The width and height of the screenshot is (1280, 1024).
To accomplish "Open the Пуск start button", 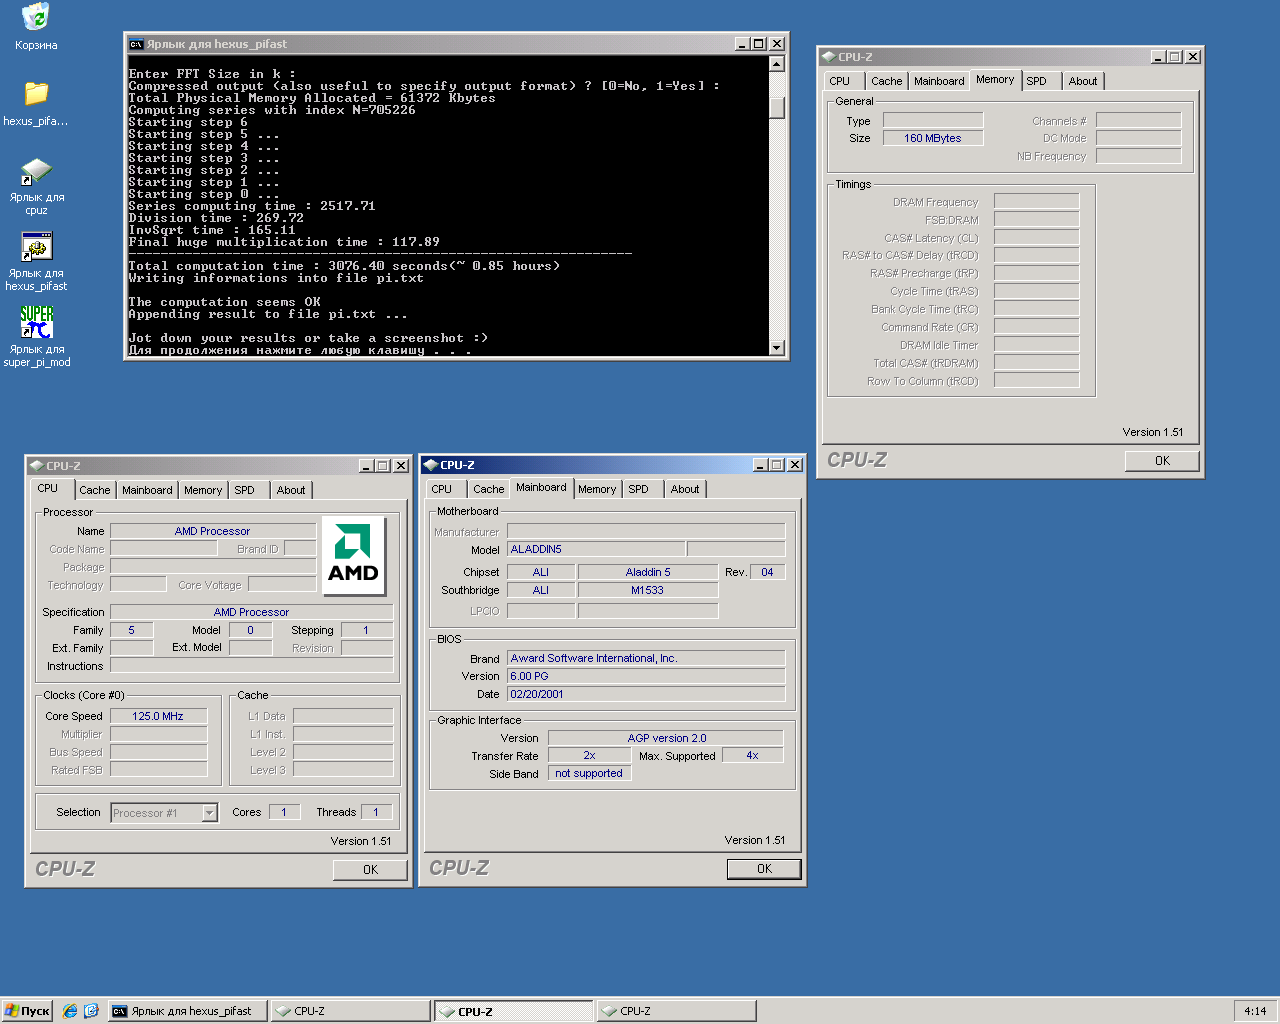I will (27, 1011).
